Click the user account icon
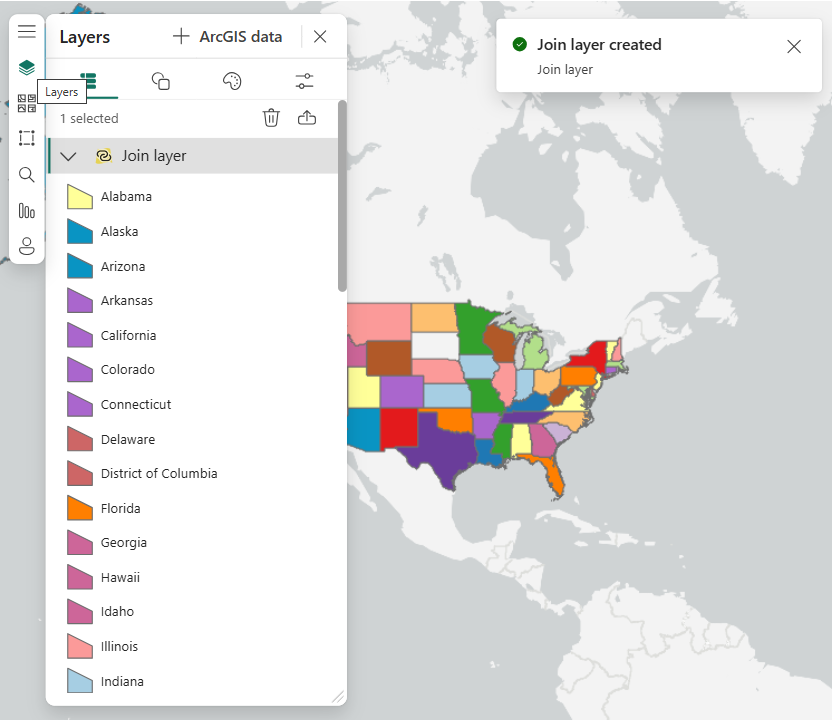 [x=27, y=246]
